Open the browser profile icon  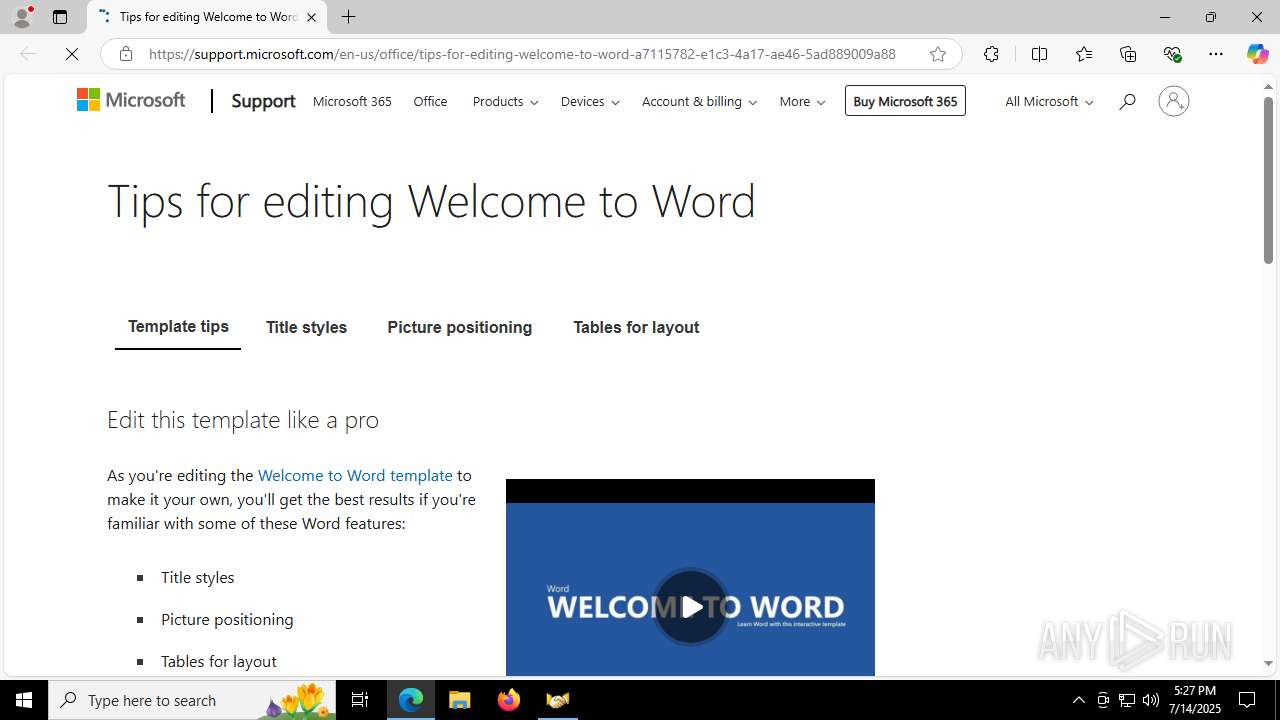coord(22,17)
